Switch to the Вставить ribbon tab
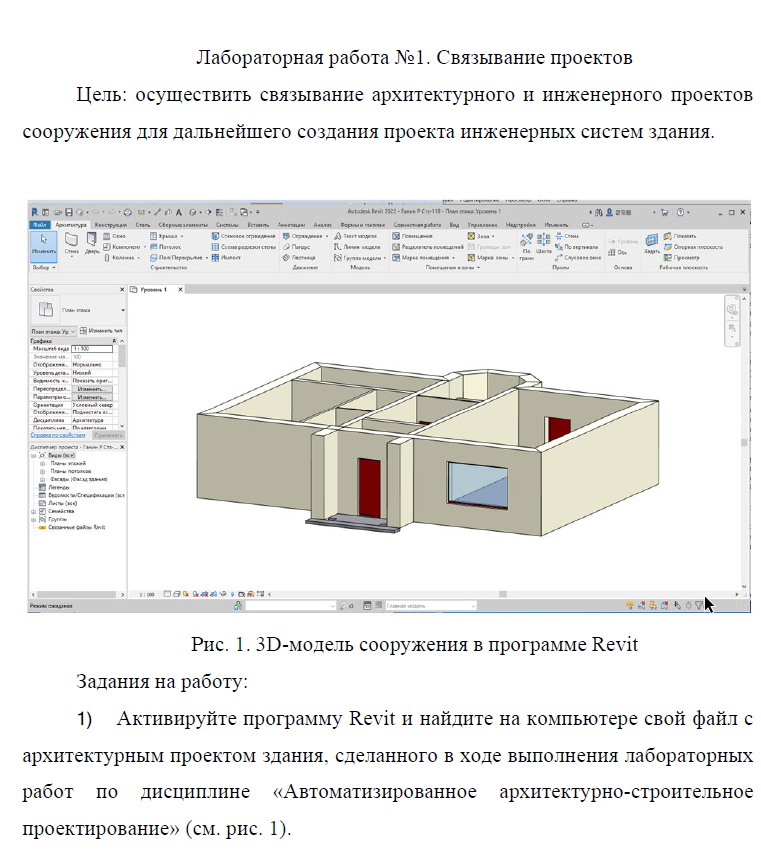 (x=258, y=225)
